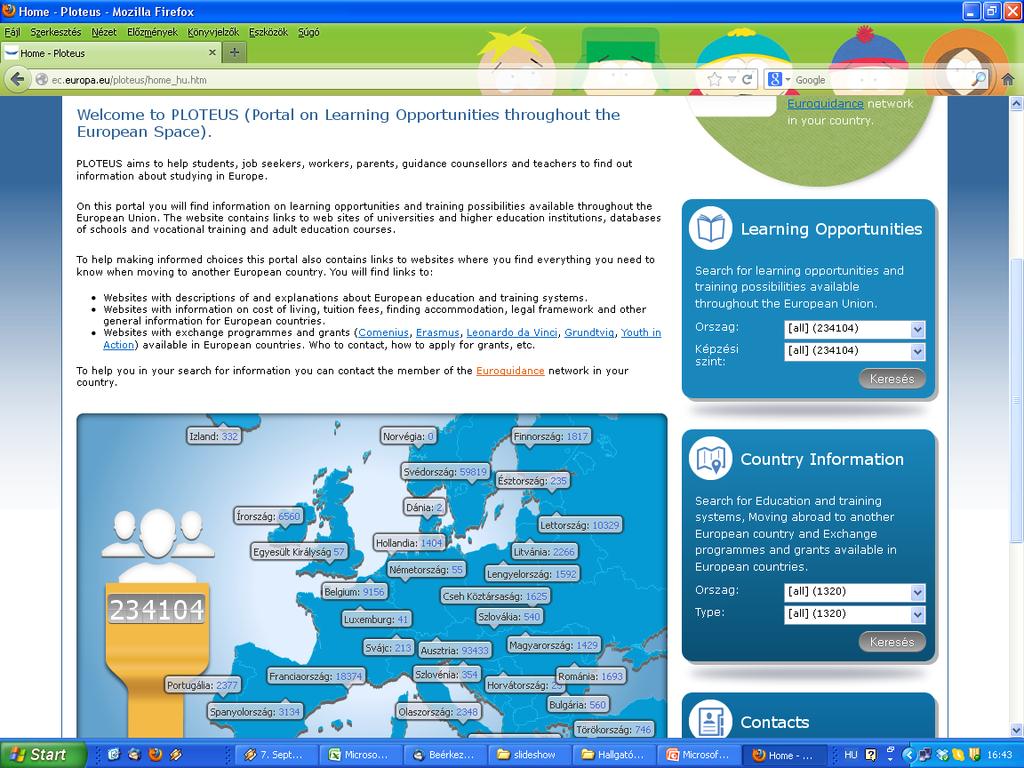This screenshot has height=768, width=1024.
Task: Click the HU language indicator in tray
Action: tap(851, 755)
